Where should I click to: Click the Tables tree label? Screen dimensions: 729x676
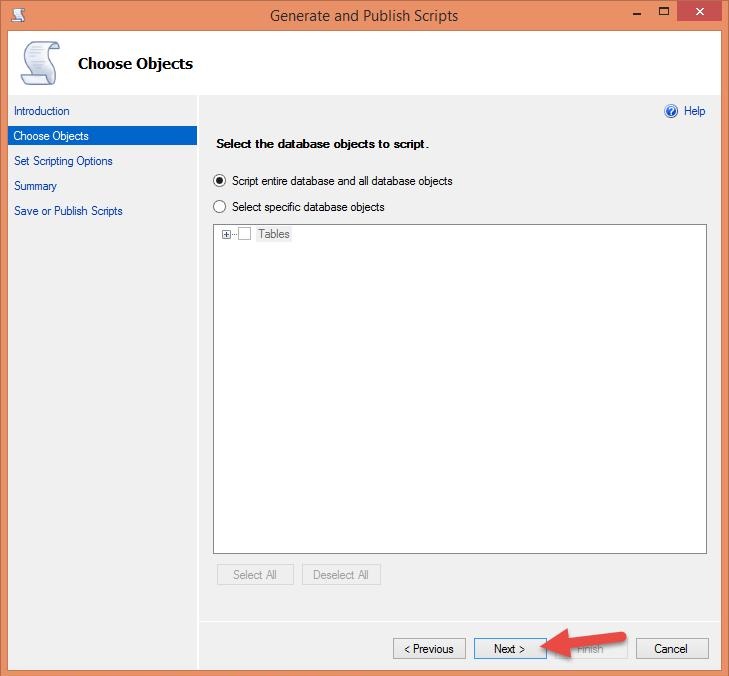(274, 234)
